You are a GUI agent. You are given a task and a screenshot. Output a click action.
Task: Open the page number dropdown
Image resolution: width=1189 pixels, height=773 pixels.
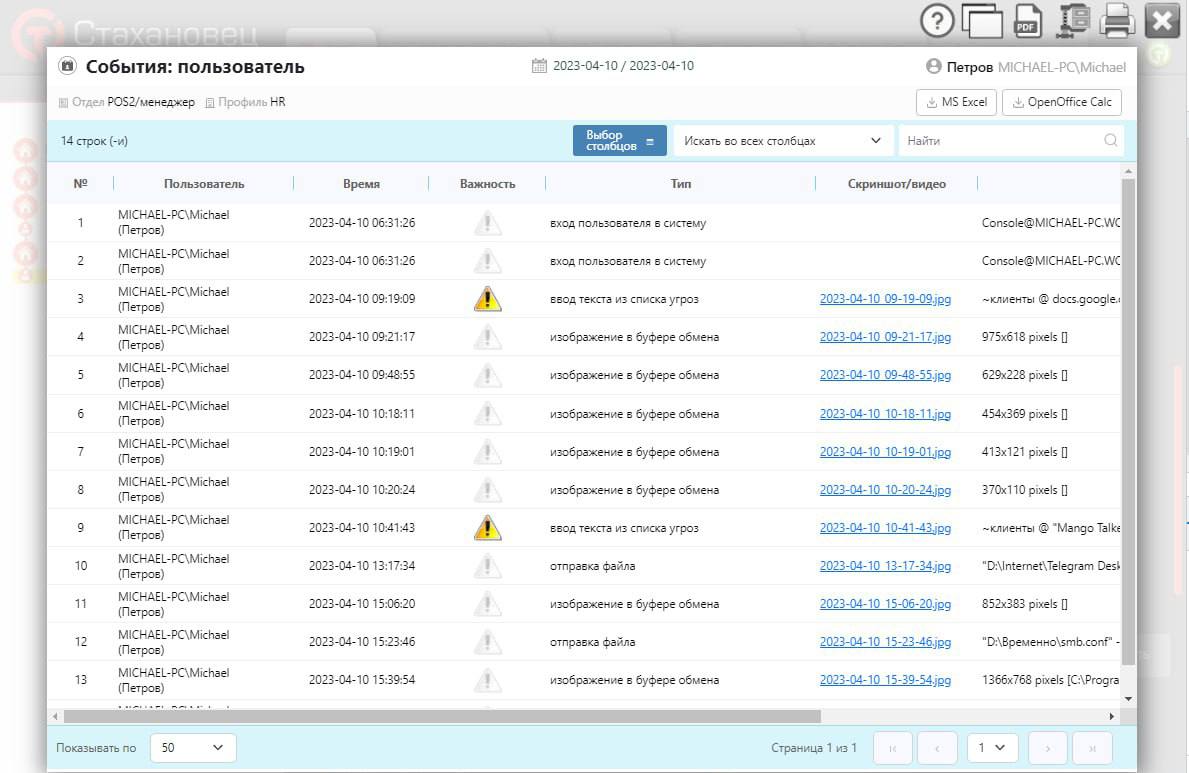[x=992, y=748]
